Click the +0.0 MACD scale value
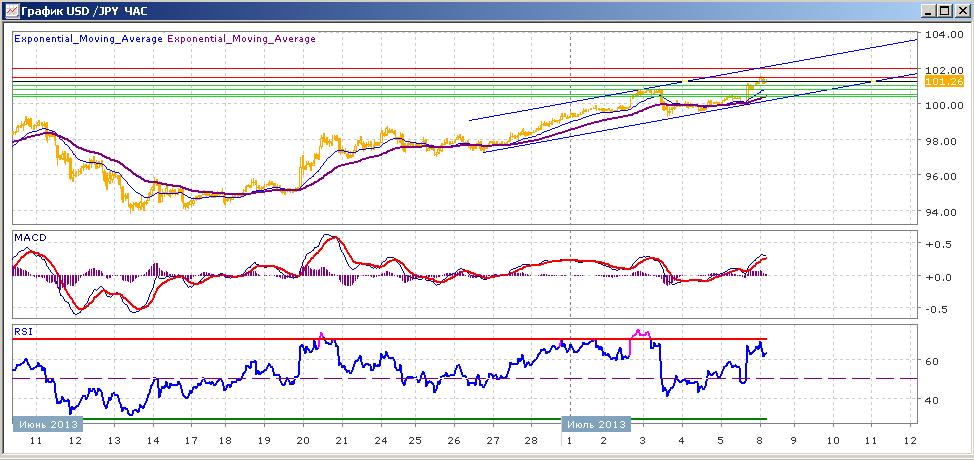The image size is (974, 460). [x=938, y=277]
